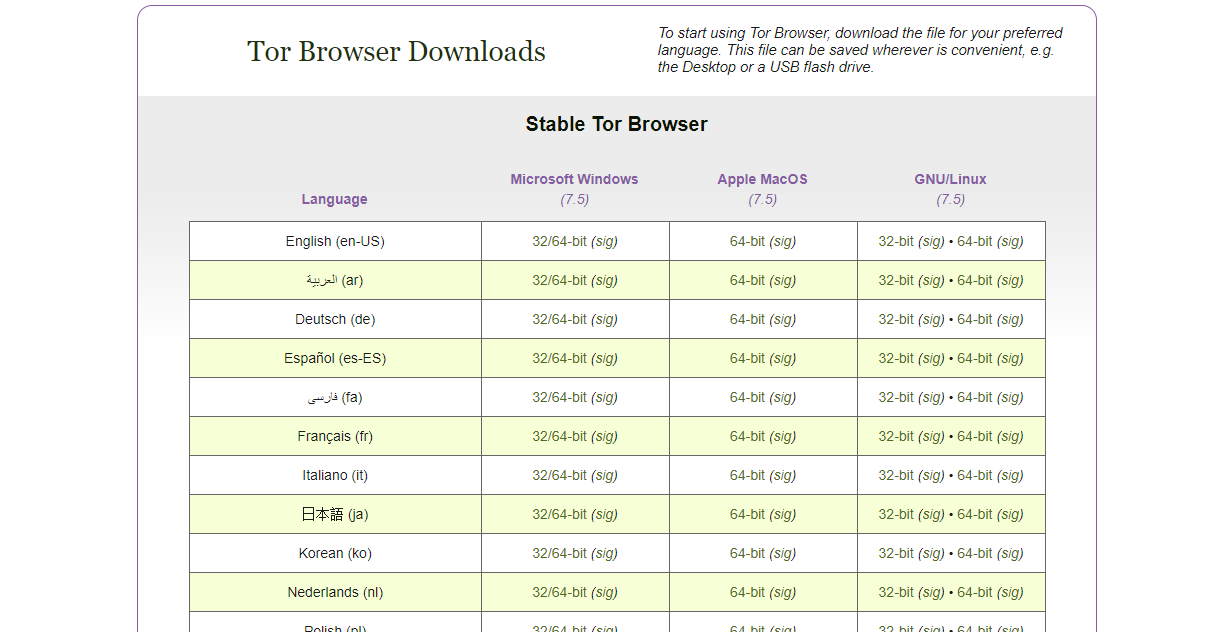Download Linux 32-bit for Farsi (fa)

click(896, 397)
